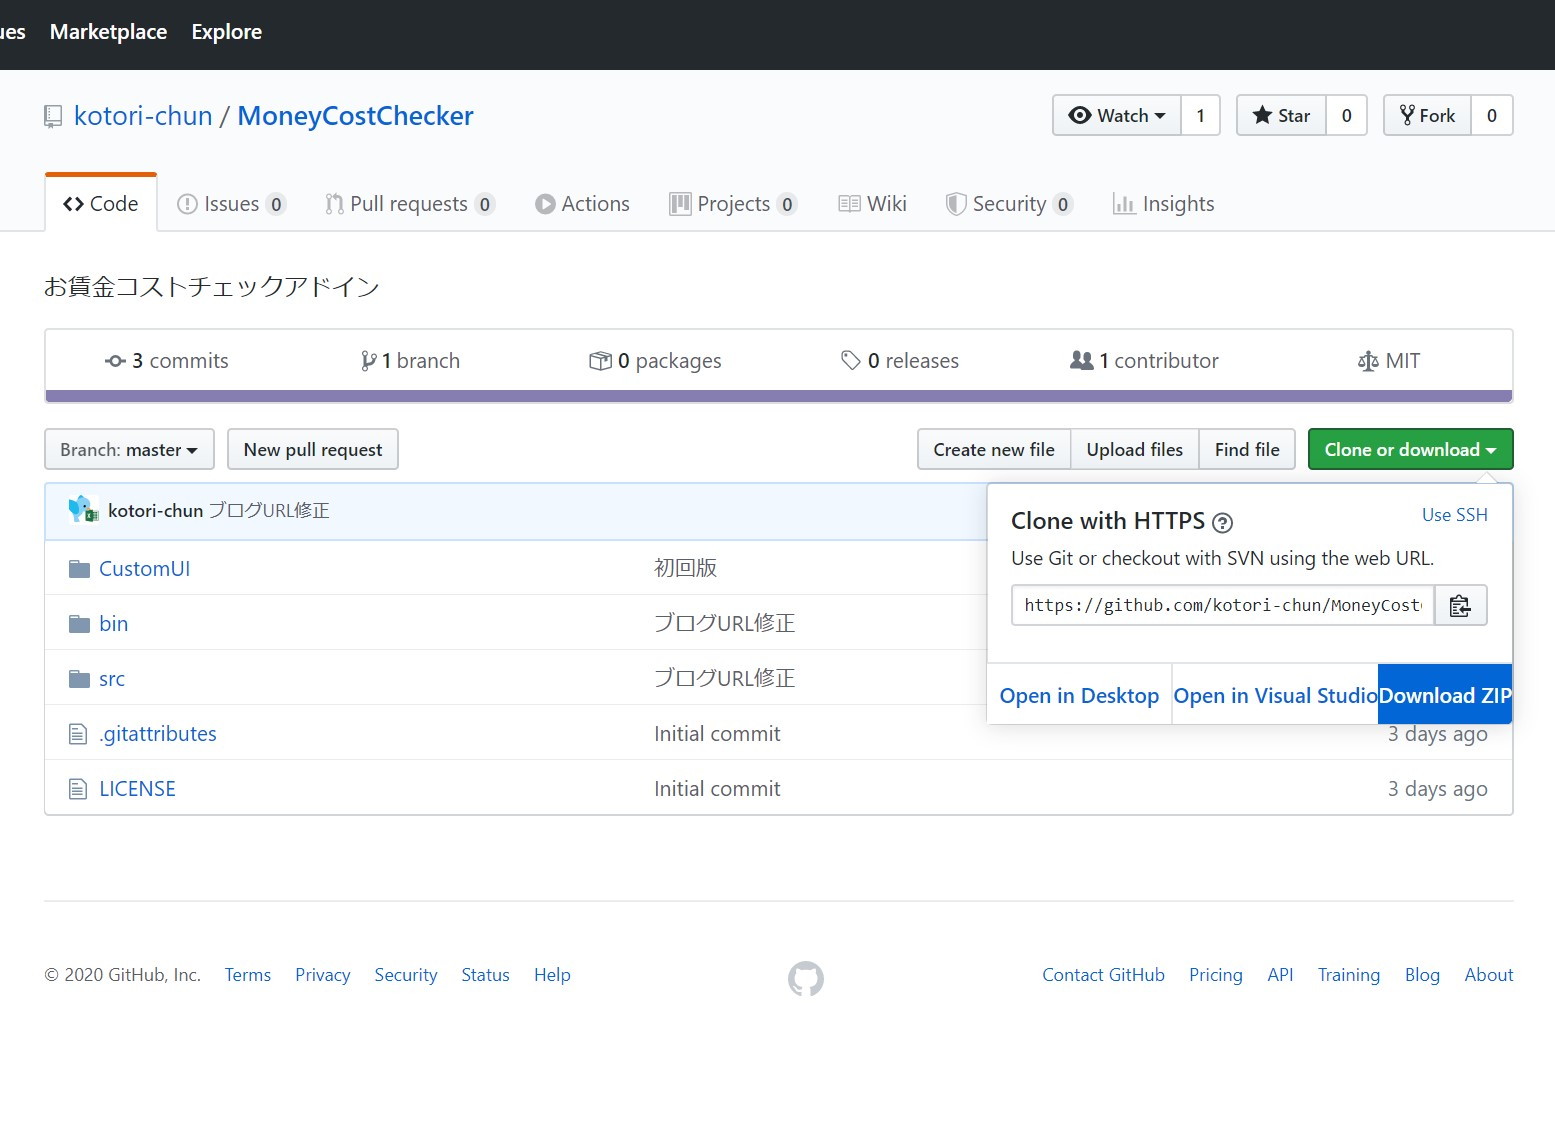Screen dimensions: 1555x1126
Task: Open the Branch: master dropdown
Action: coord(128,449)
